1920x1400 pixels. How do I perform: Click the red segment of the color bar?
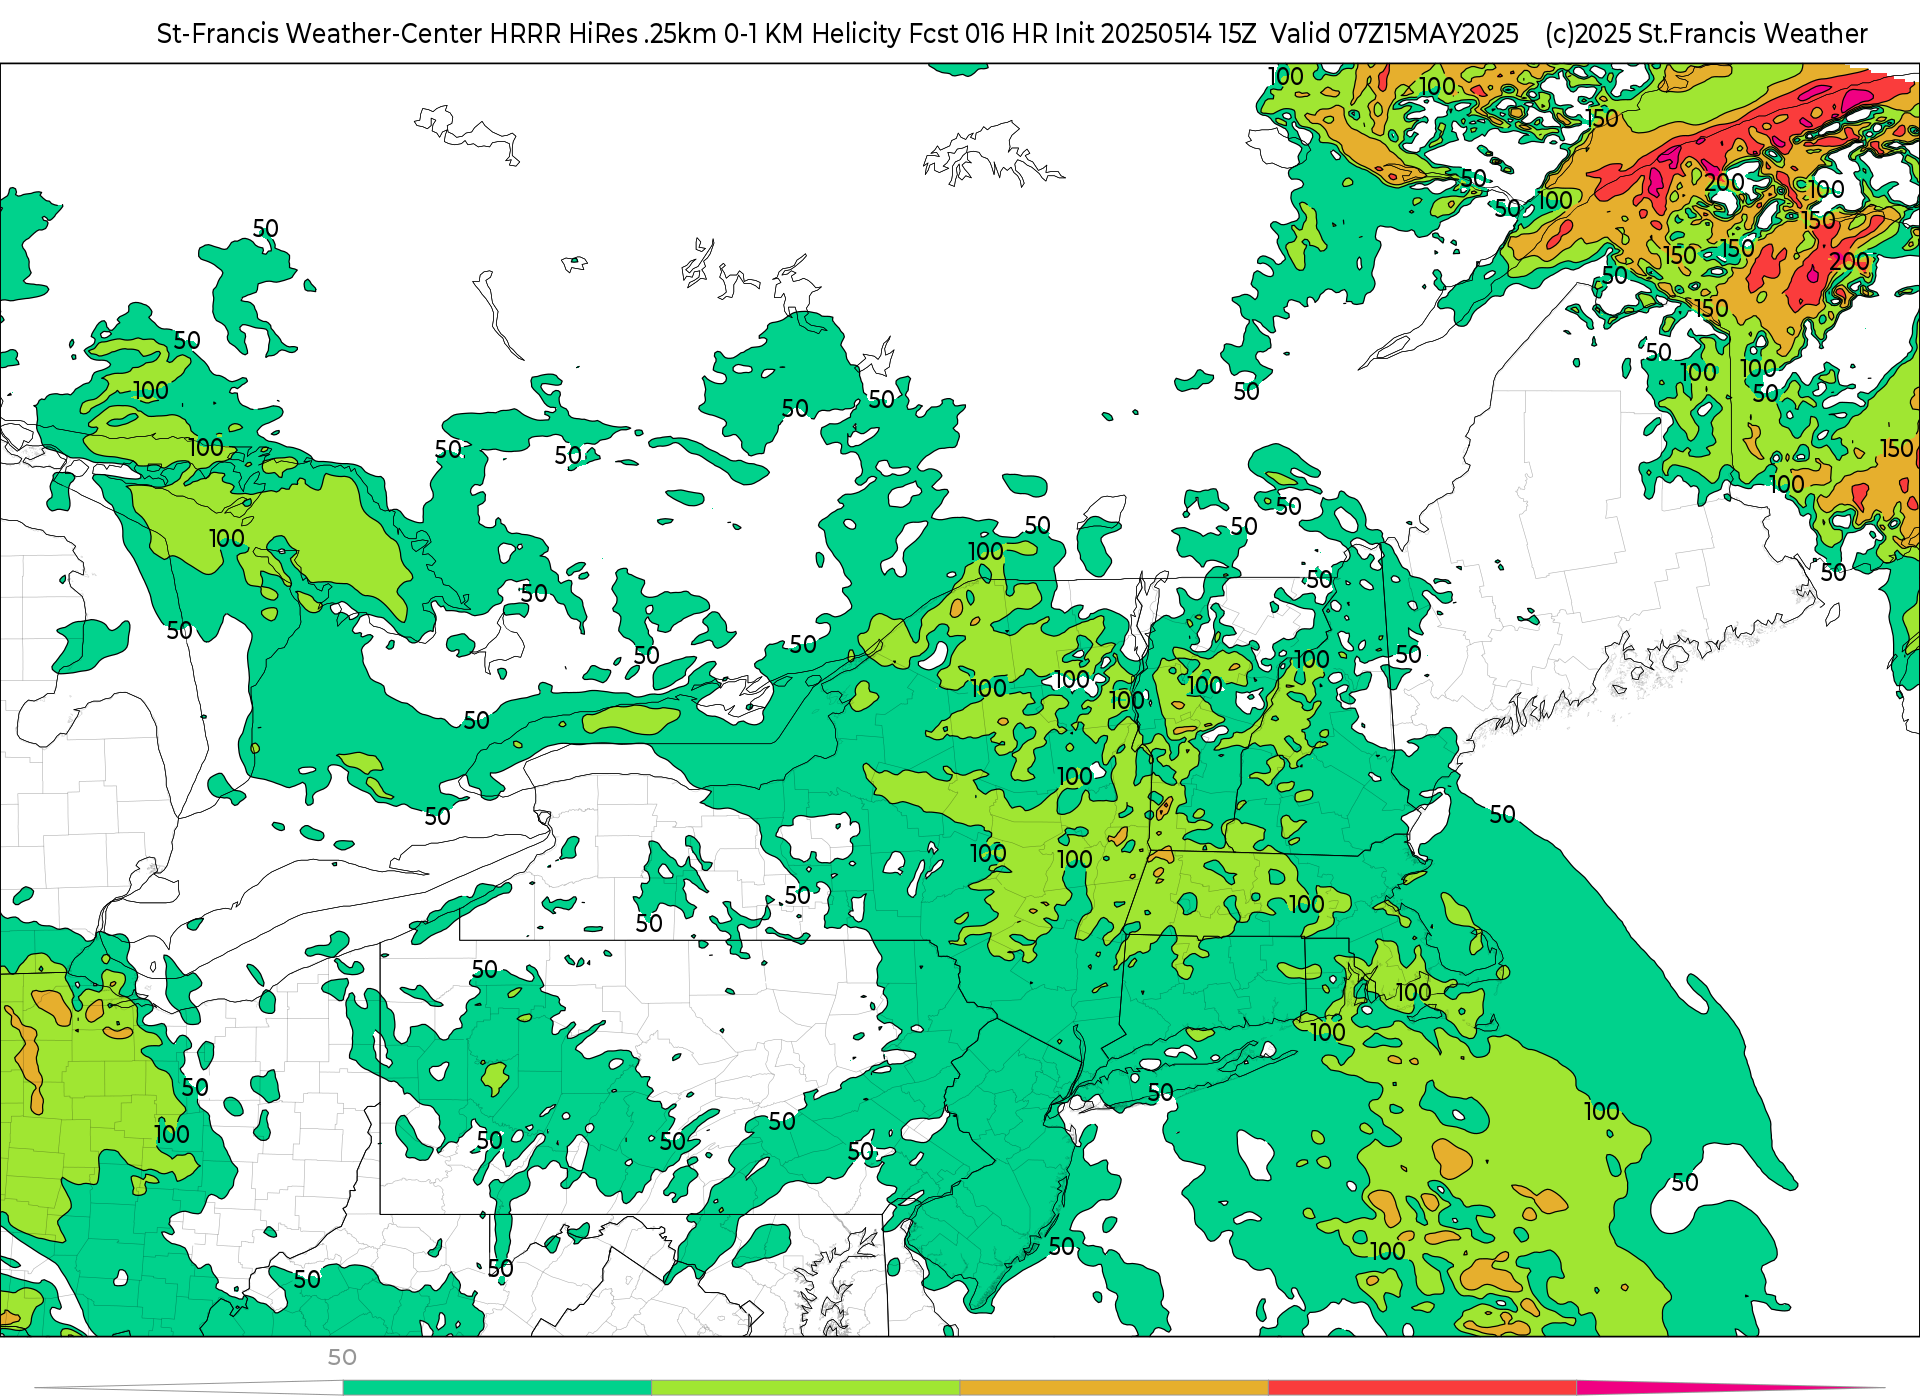(x=1423, y=1388)
